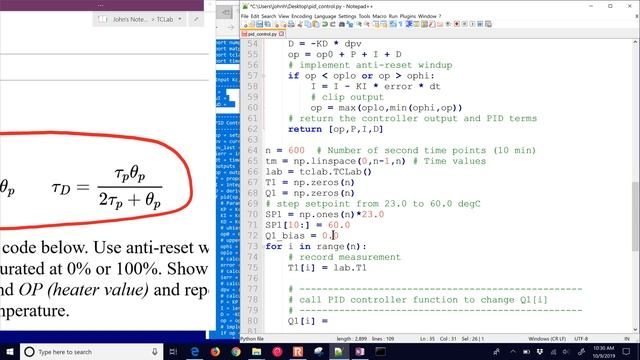This screenshot has width=640, height=360.
Task: Open the User Defined Language icon
Action: (x=417, y=24)
